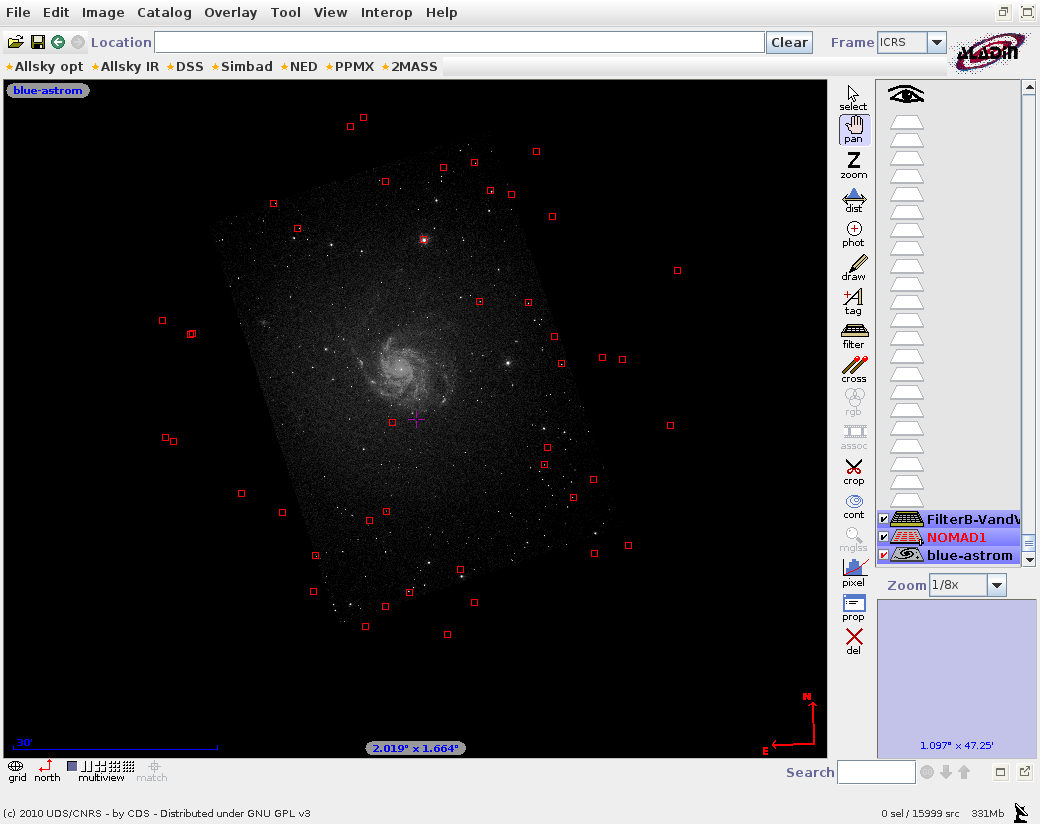Open the pixel histogram tool

853,572
